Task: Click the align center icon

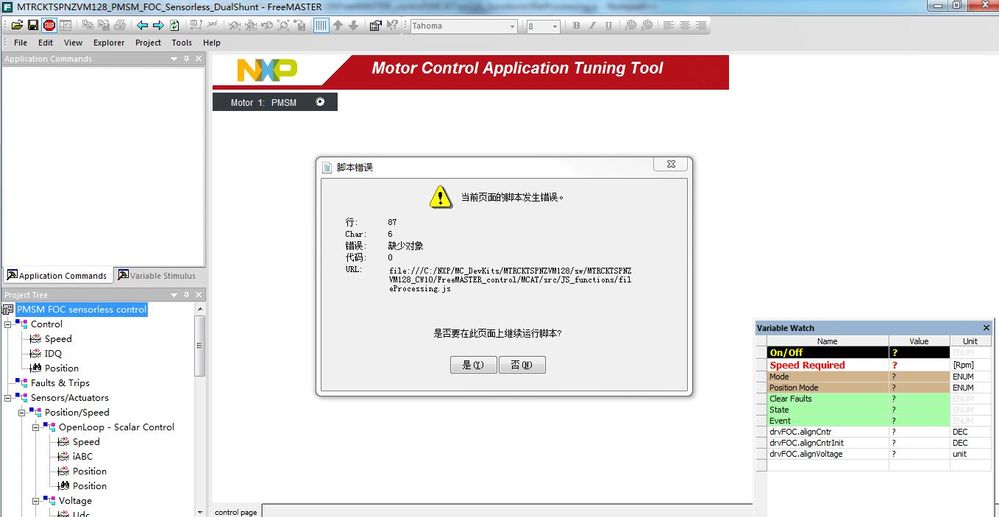Action: tap(684, 25)
